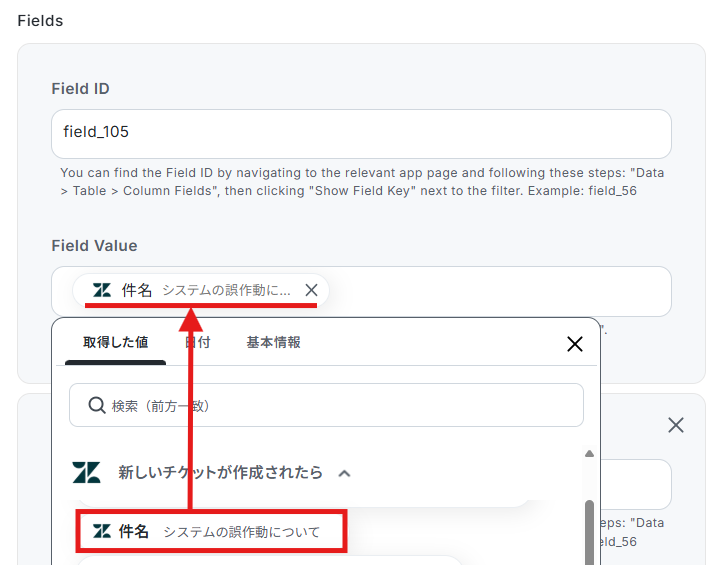Switch to the 取得した値 tab
Screen dimensions: 713x565
pyautogui.click(x=115, y=342)
